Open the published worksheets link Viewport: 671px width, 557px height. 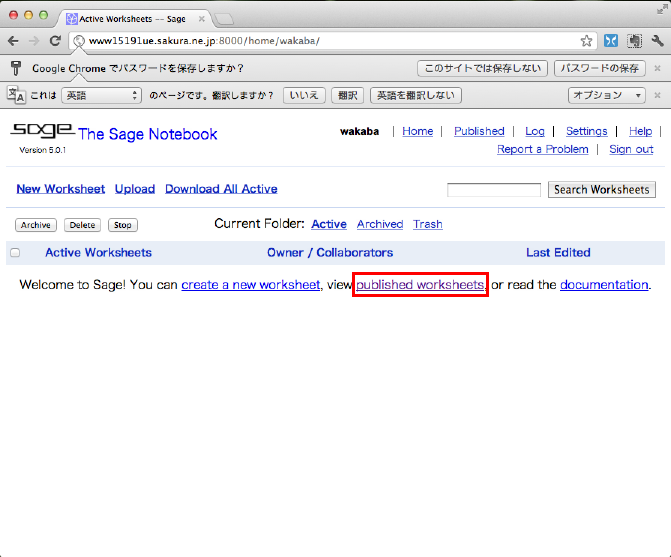420,285
